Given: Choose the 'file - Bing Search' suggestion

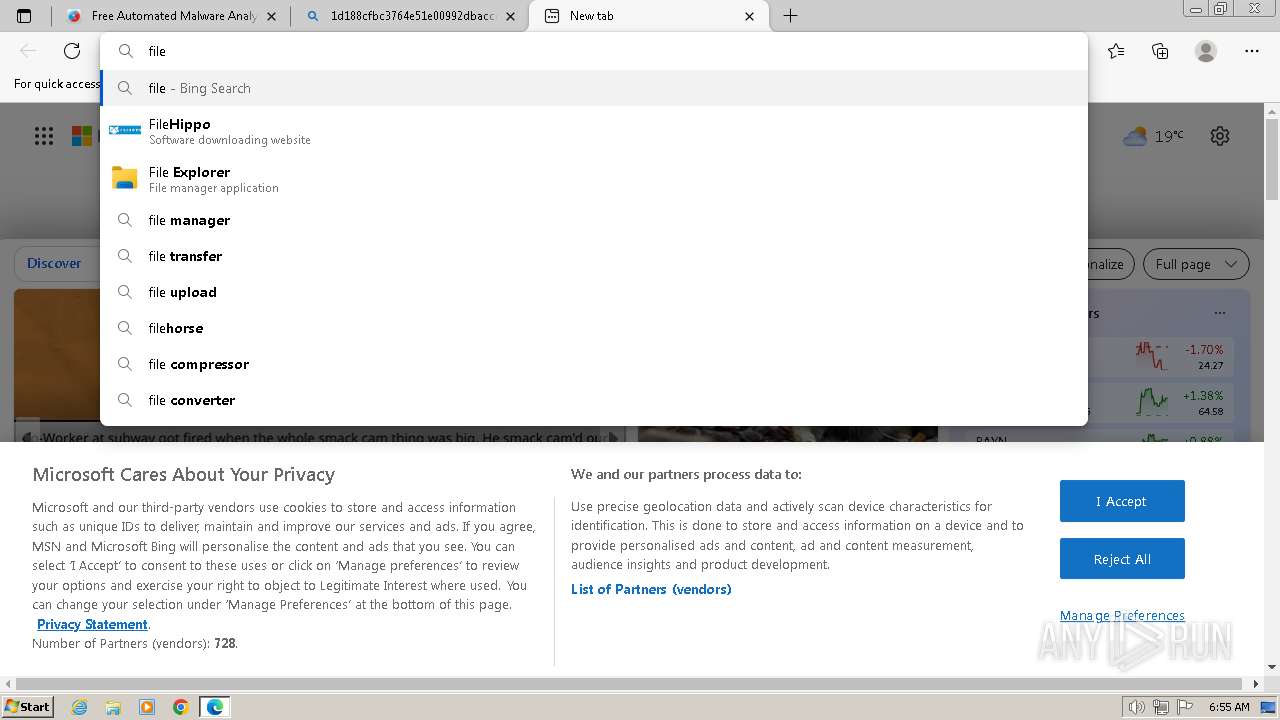Looking at the screenshot, I should pos(594,88).
